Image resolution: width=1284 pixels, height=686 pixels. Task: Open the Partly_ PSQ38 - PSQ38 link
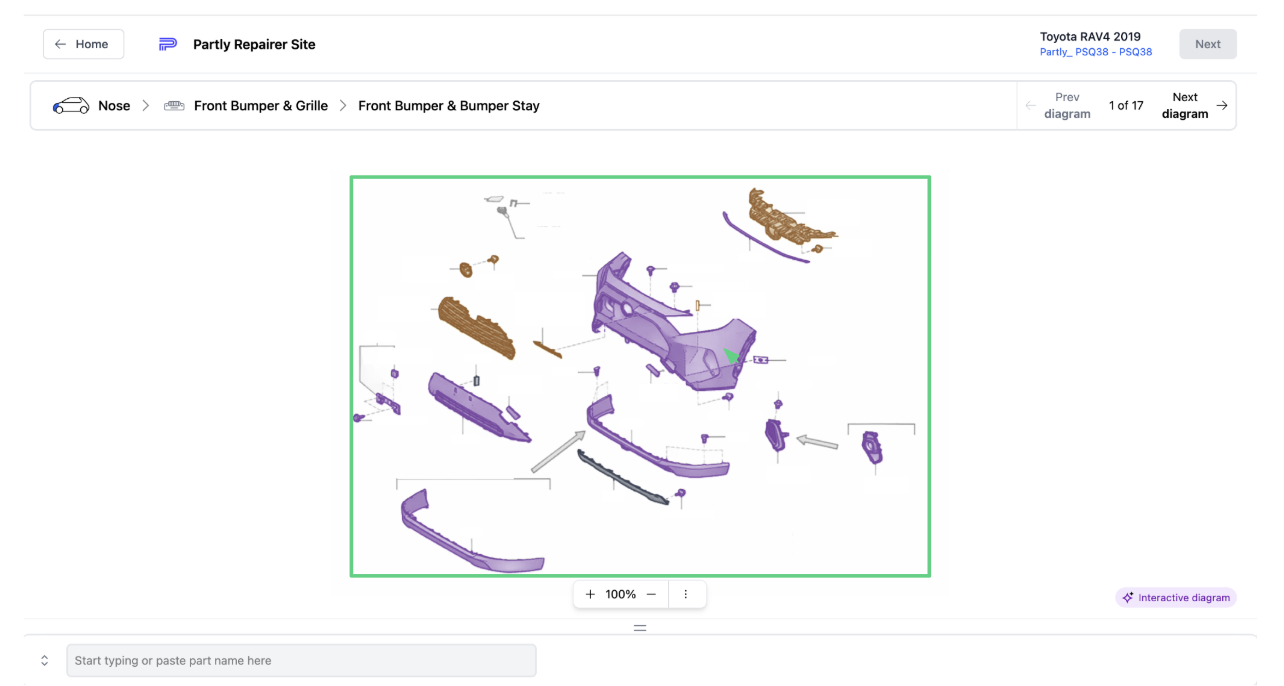tap(1095, 52)
